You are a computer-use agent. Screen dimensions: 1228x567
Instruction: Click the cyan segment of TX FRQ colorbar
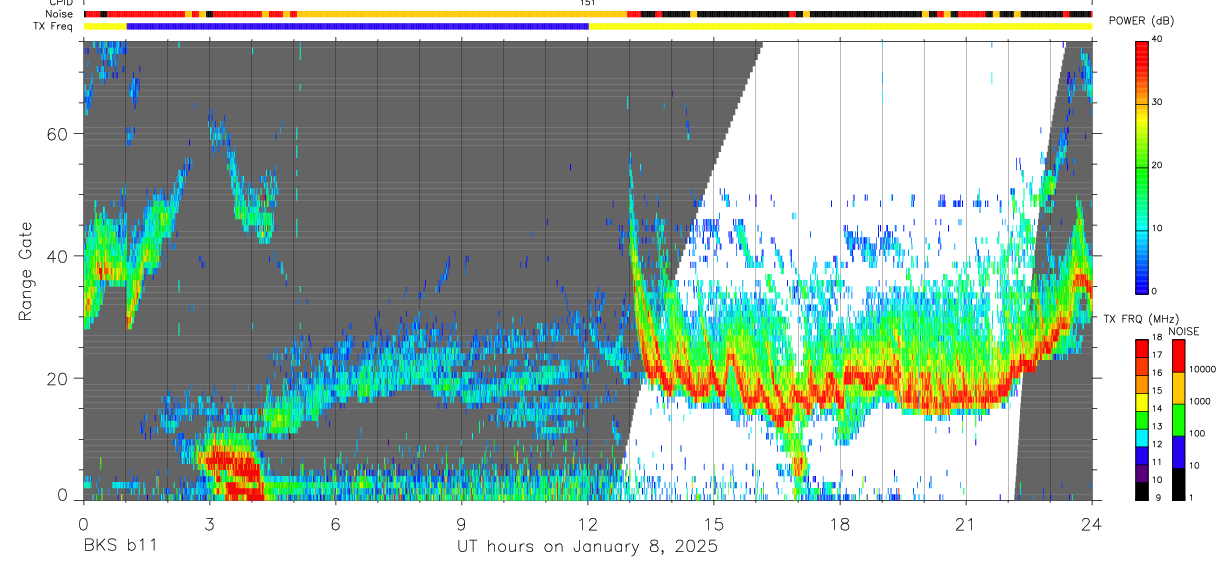(x=1142, y=437)
